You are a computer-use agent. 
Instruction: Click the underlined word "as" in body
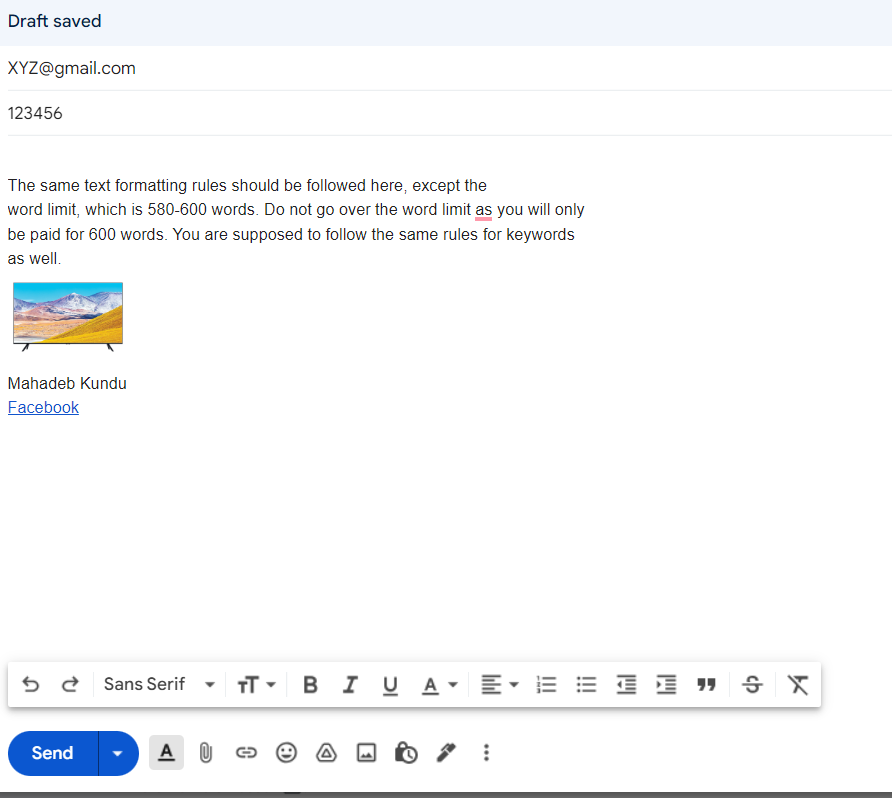(x=484, y=210)
